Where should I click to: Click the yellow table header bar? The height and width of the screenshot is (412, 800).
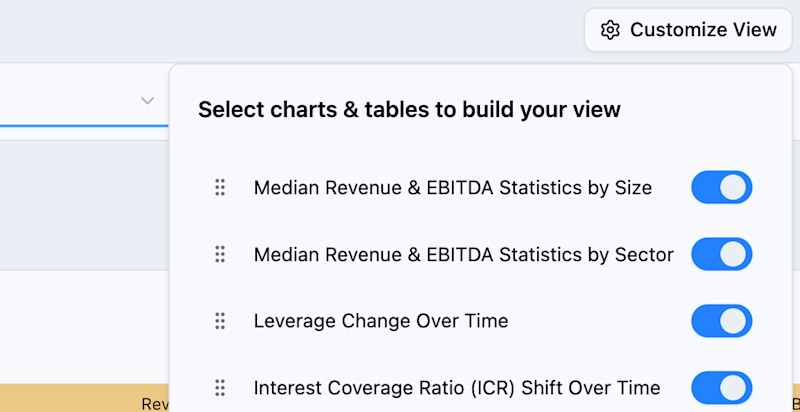click(x=84, y=398)
